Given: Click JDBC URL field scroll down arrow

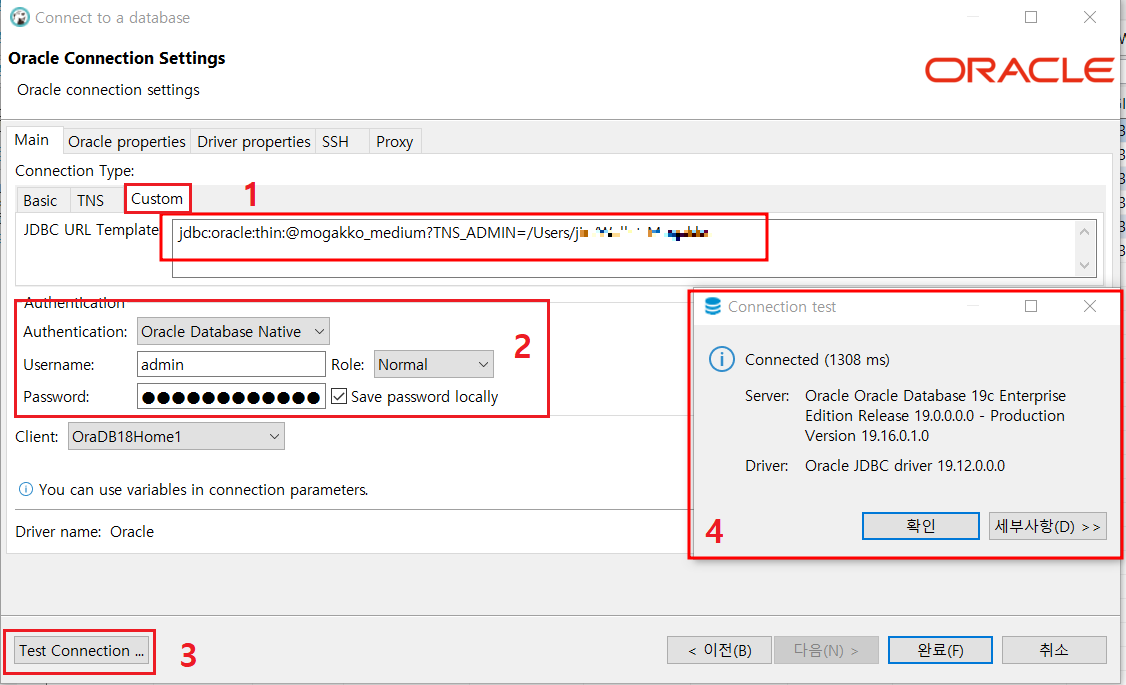Looking at the screenshot, I should [x=1084, y=265].
